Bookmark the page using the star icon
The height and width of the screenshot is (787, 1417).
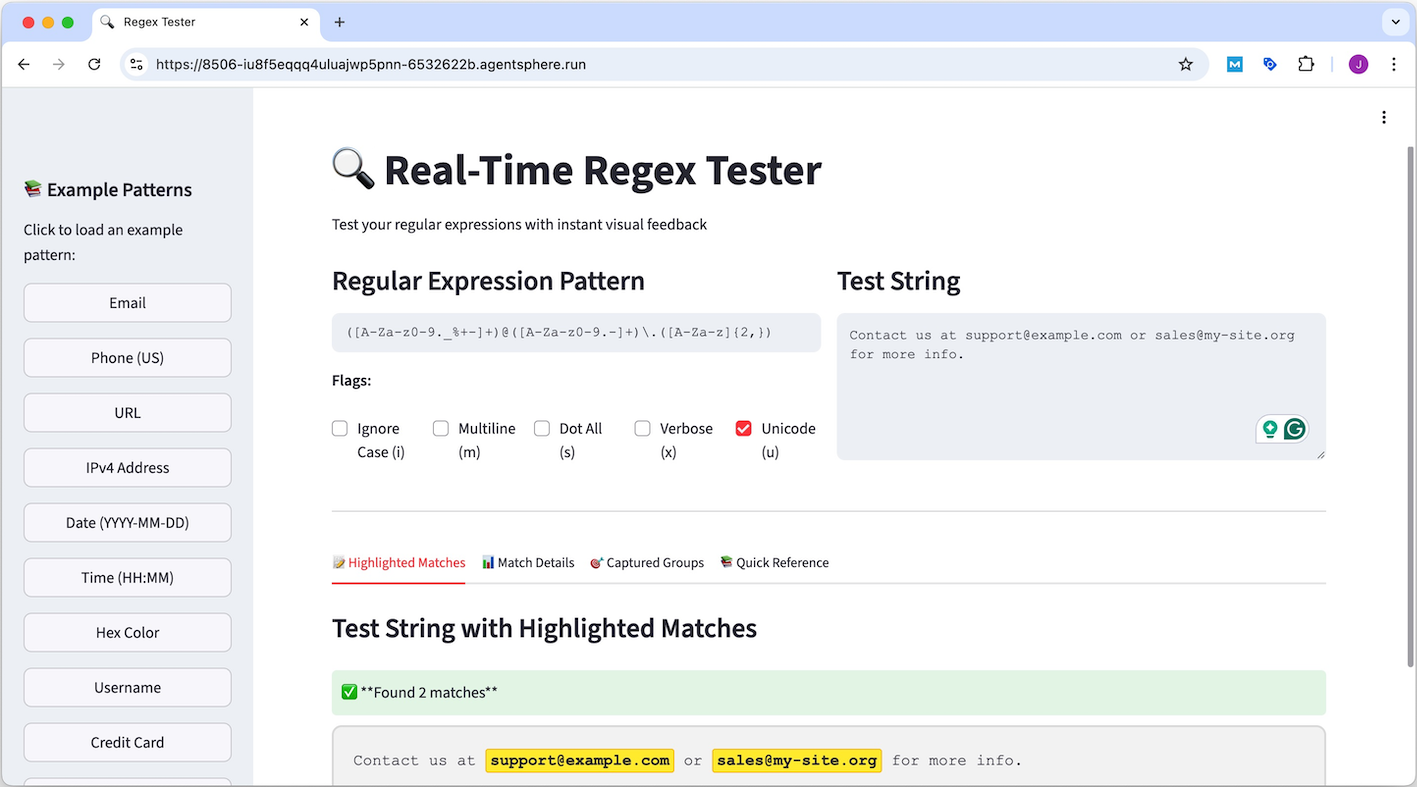(x=1186, y=63)
